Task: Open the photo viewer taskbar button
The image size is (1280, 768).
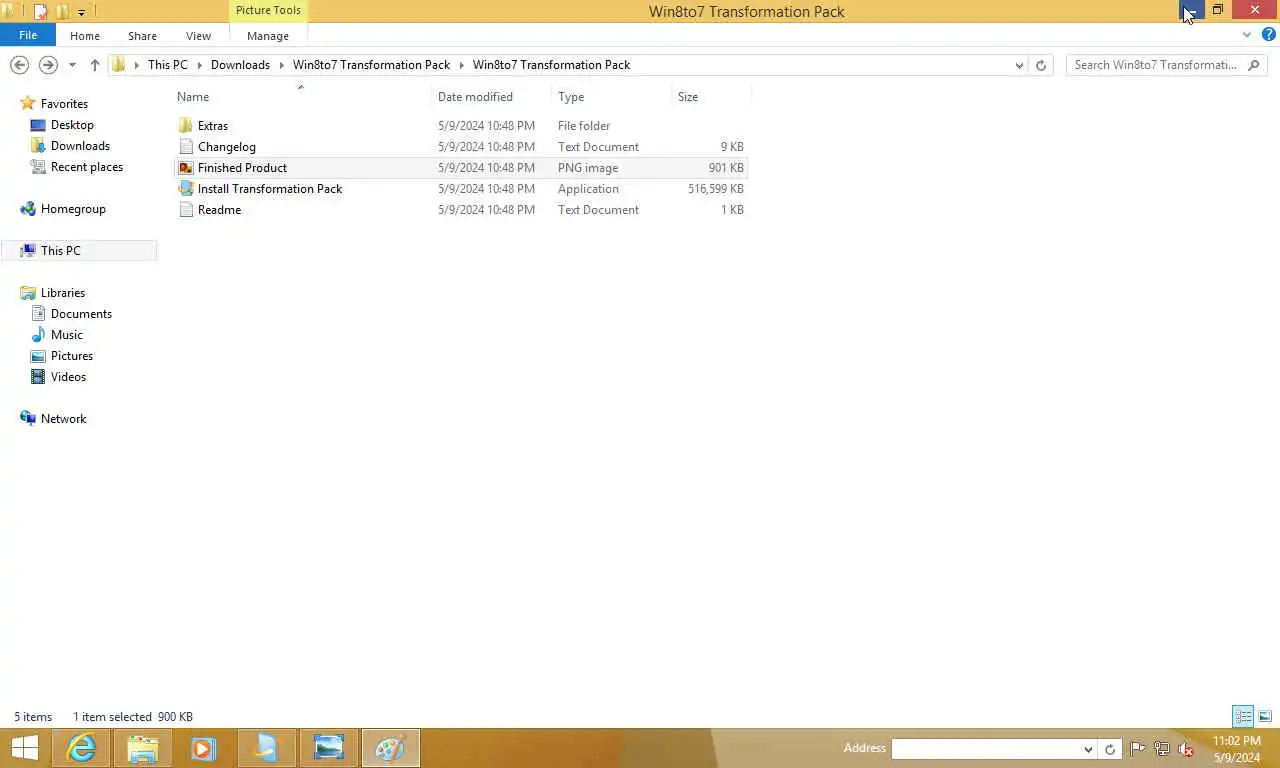Action: pyautogui.click(x=328, y=748)
